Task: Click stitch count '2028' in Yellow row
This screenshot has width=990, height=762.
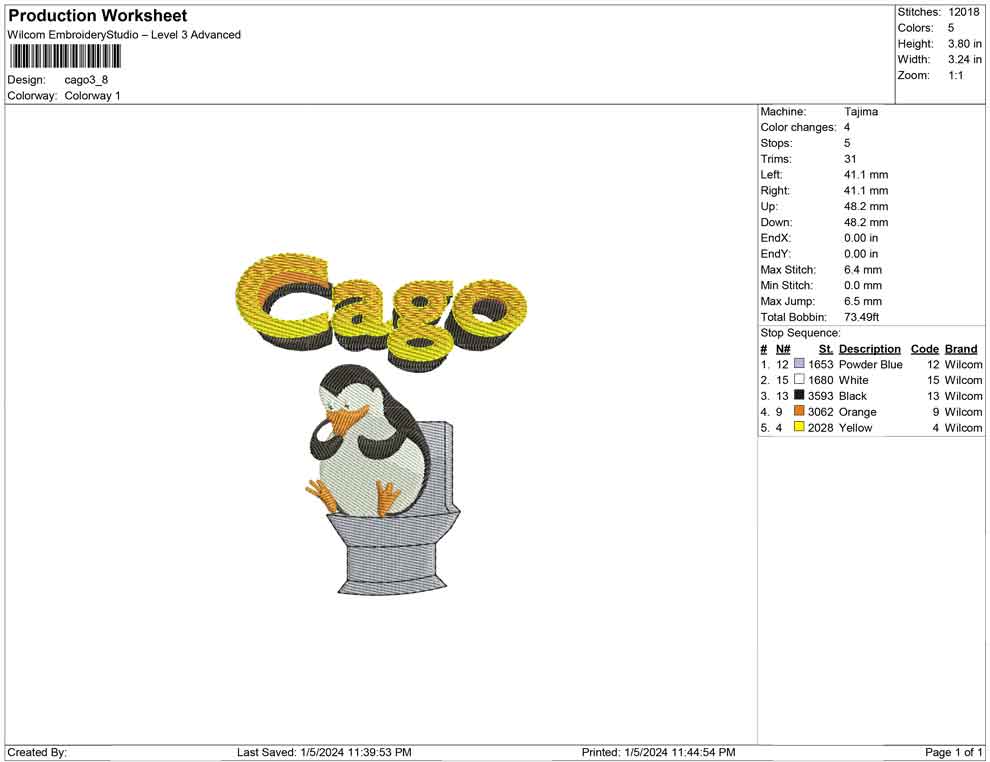Action: tap(820, 427)
